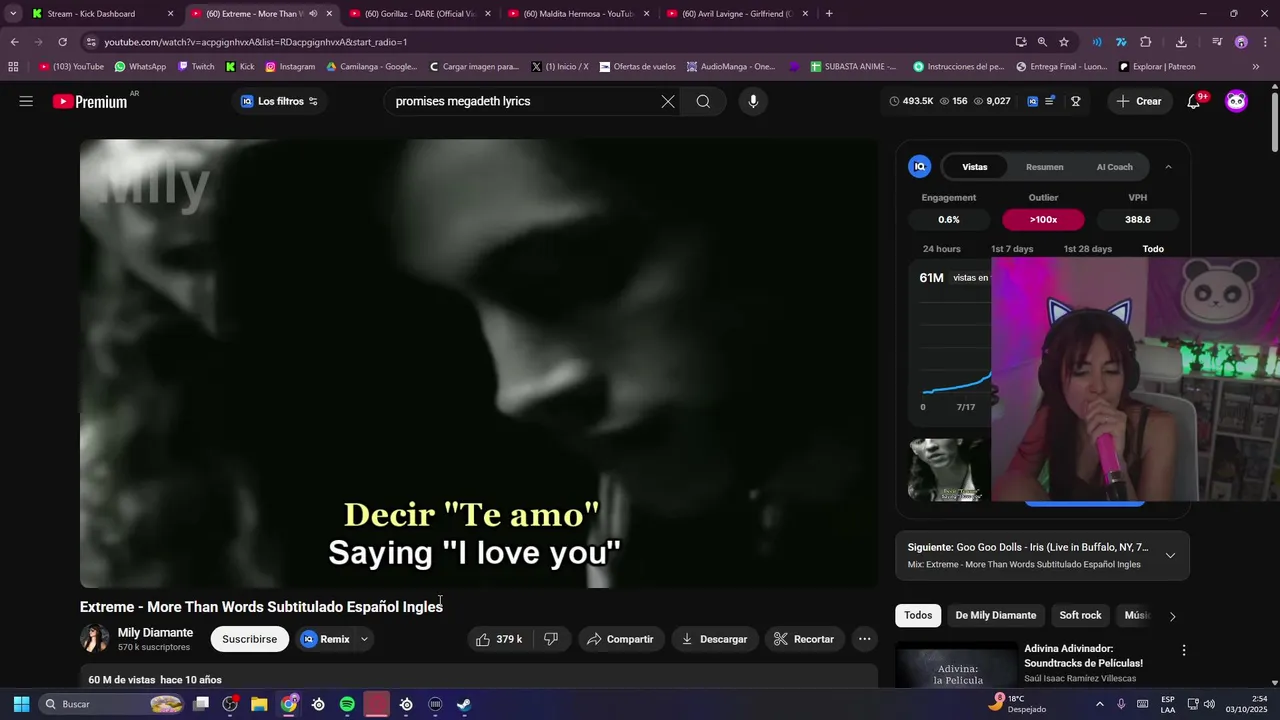The image size is (1280, 720).
Task: Open the notifications bell
Action: 1193,101
